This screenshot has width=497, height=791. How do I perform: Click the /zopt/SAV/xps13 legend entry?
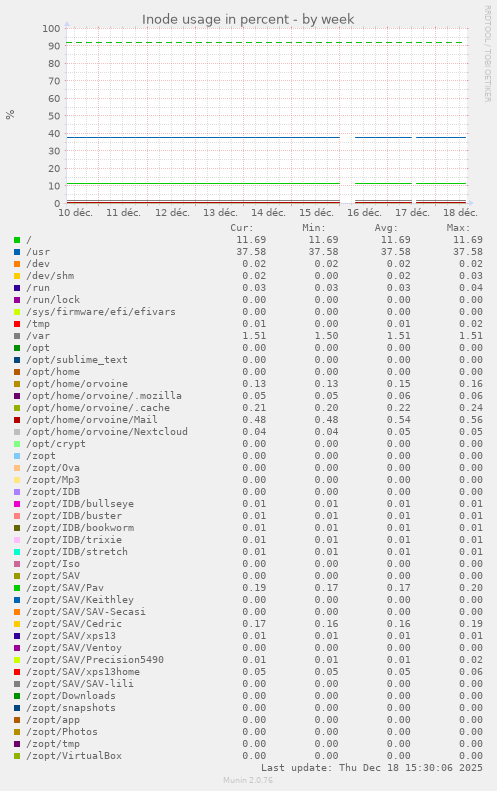(71, 636)
